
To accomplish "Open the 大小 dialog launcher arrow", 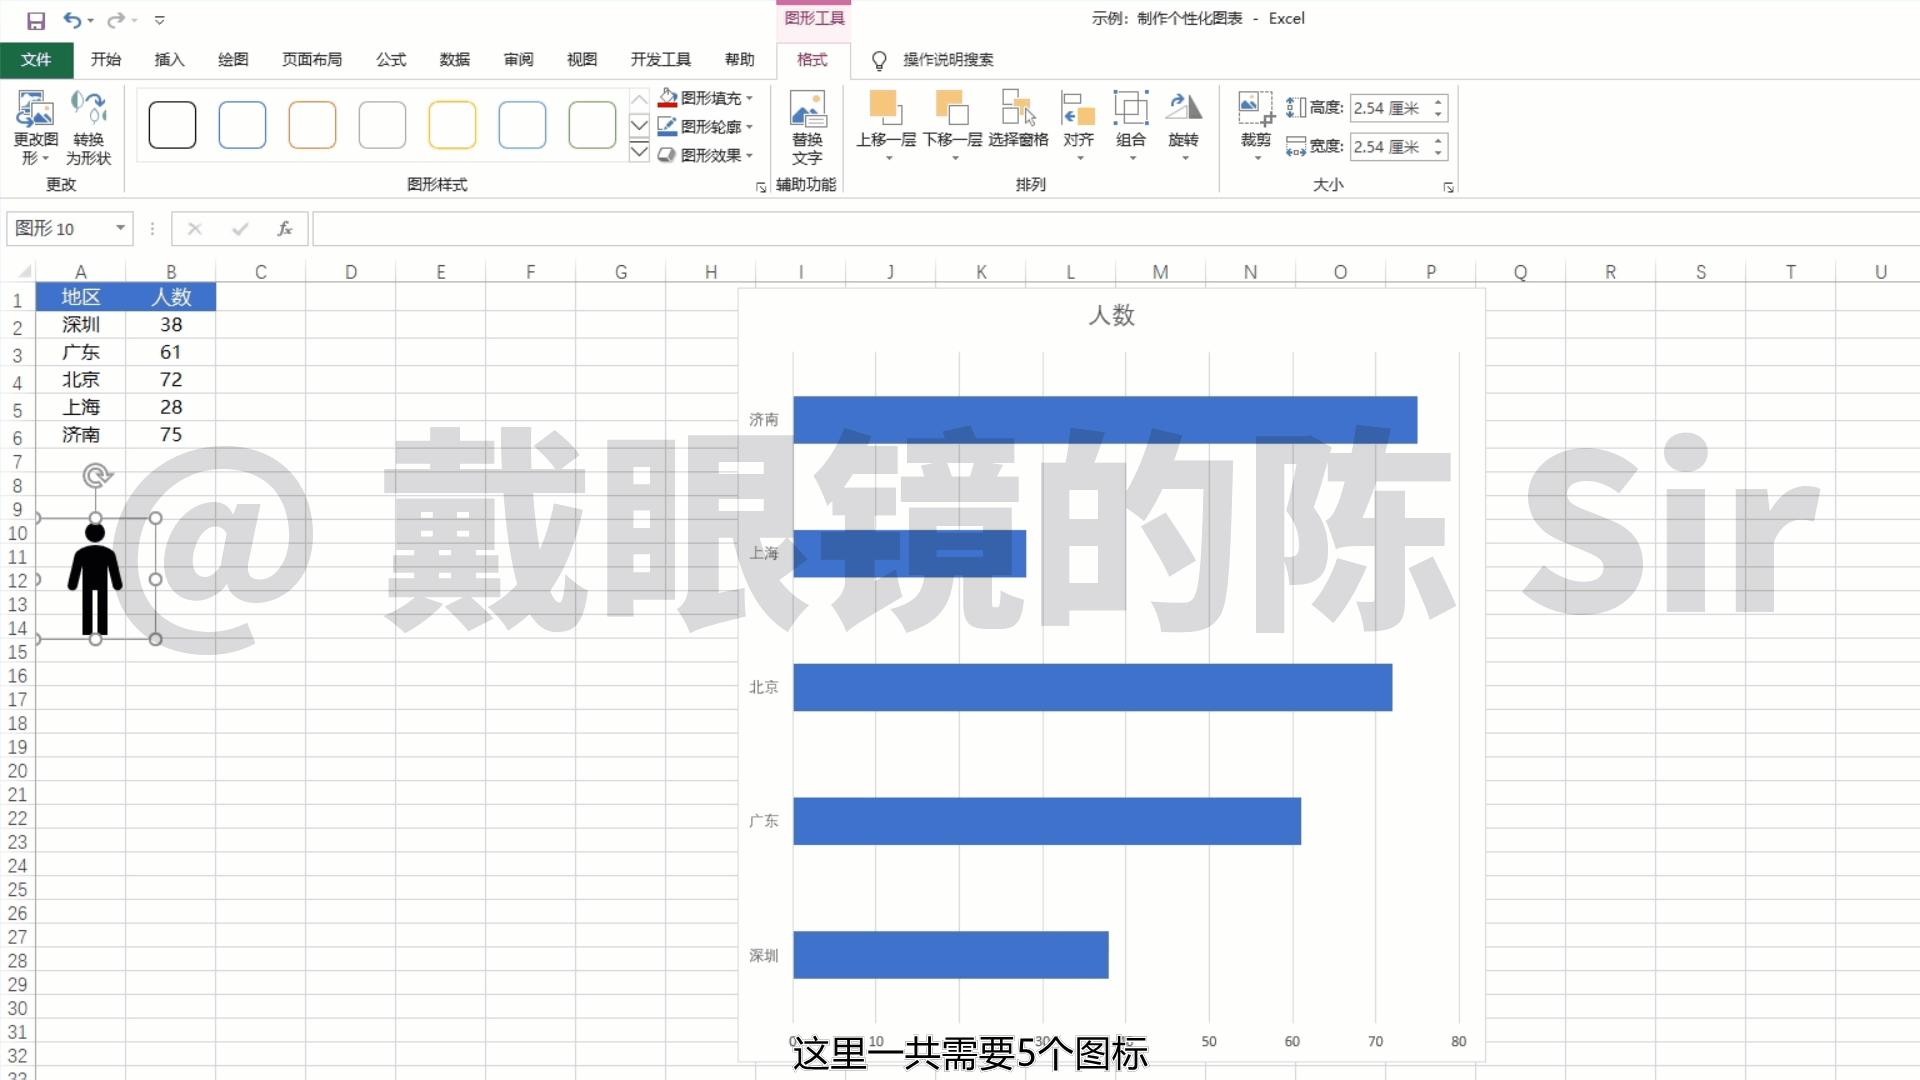I will pyautogui.click(x=1448, y=187).
